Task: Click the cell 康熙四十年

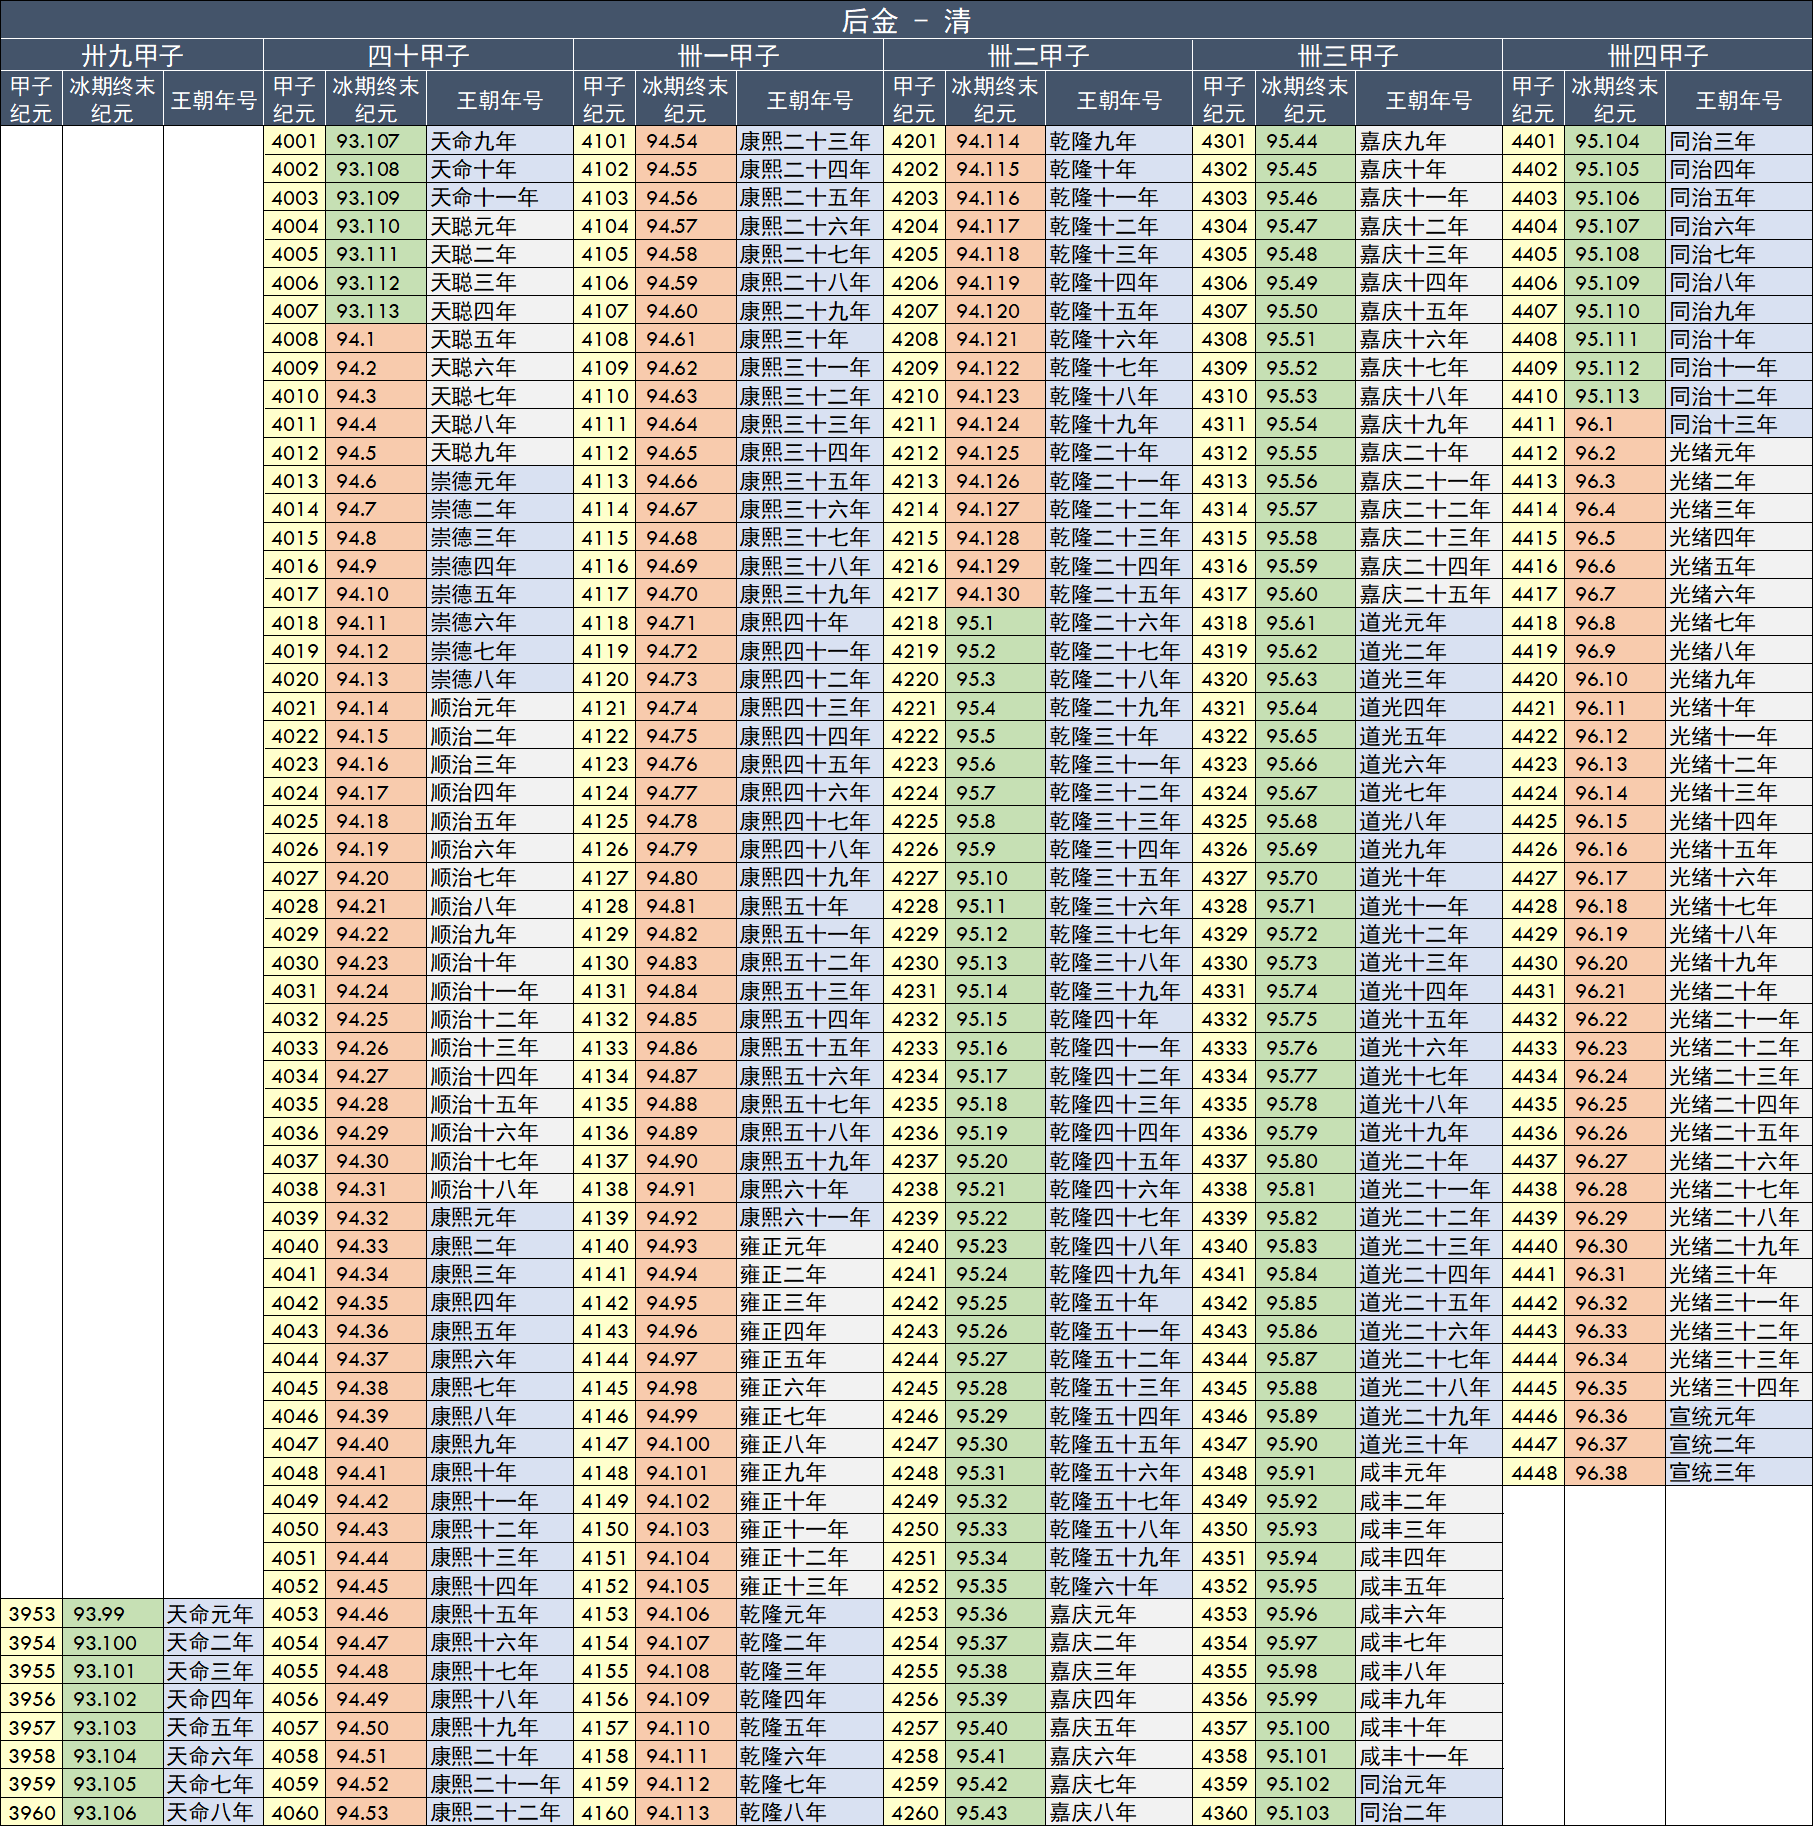Action: coord(810,623)
